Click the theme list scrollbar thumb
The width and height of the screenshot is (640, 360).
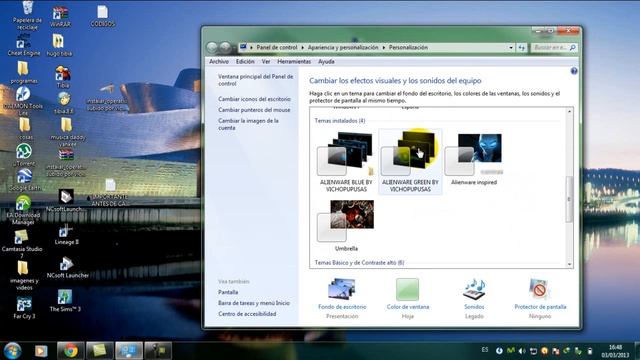pyautogui.click(x=569, y=200)
